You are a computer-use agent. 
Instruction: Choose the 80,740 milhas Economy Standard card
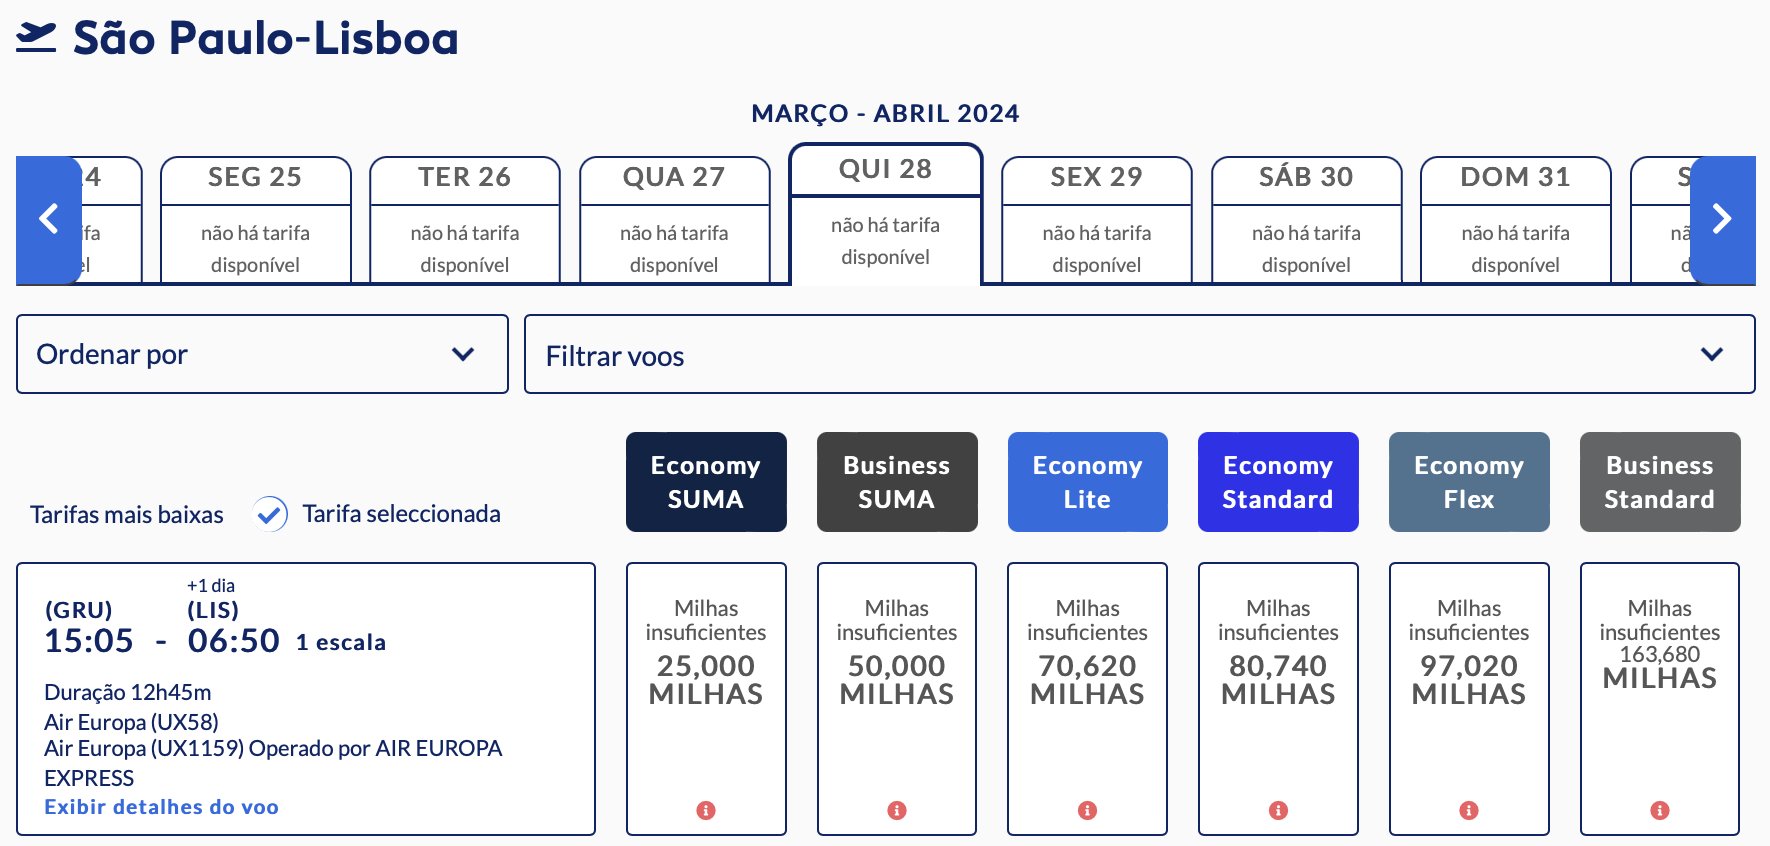(x=1278, y=699)
